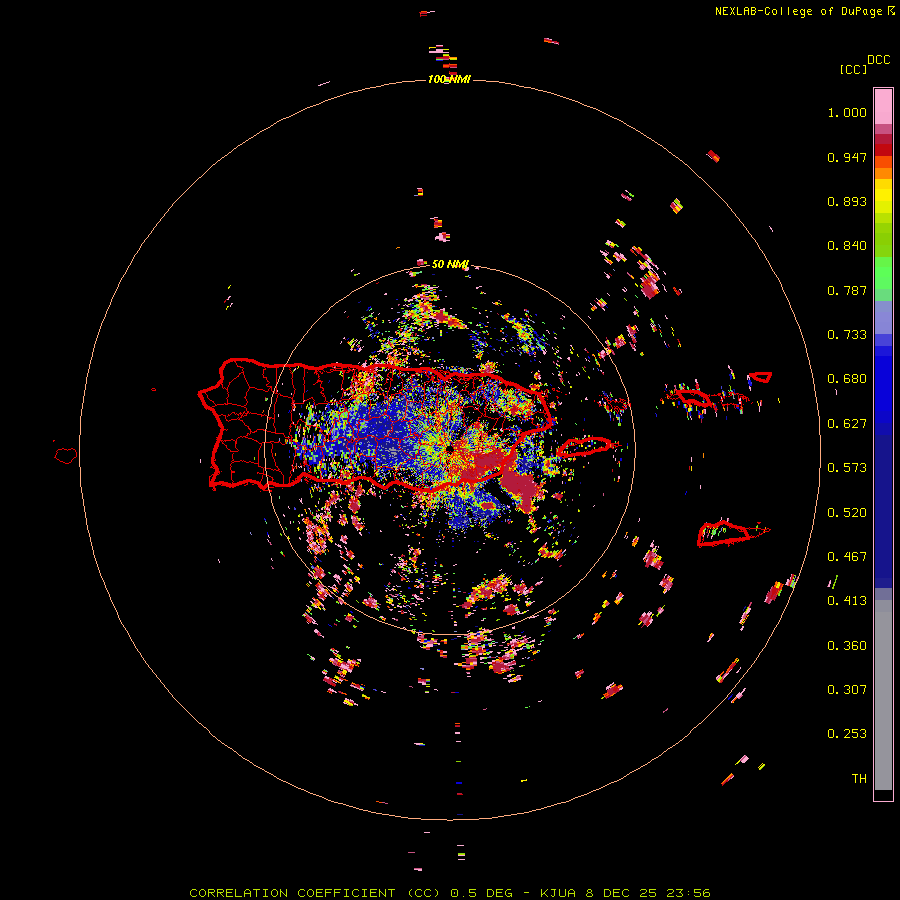Select the 0.893 legend value
The width and height of the screenshot is (900, 900).
point(847,201)
